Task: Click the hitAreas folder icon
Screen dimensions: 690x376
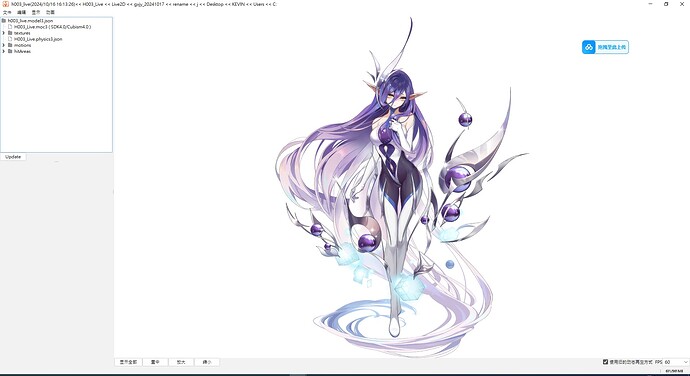Action: click(10, 51)
